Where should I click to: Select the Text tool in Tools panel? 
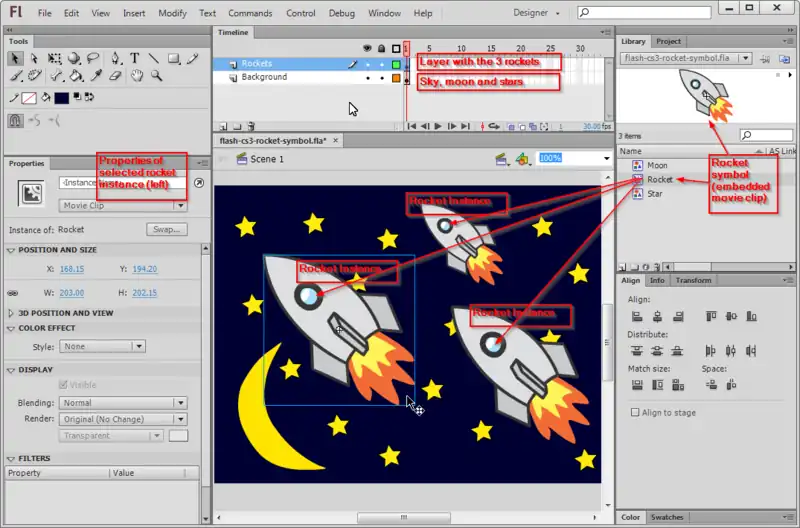(134, 58)
